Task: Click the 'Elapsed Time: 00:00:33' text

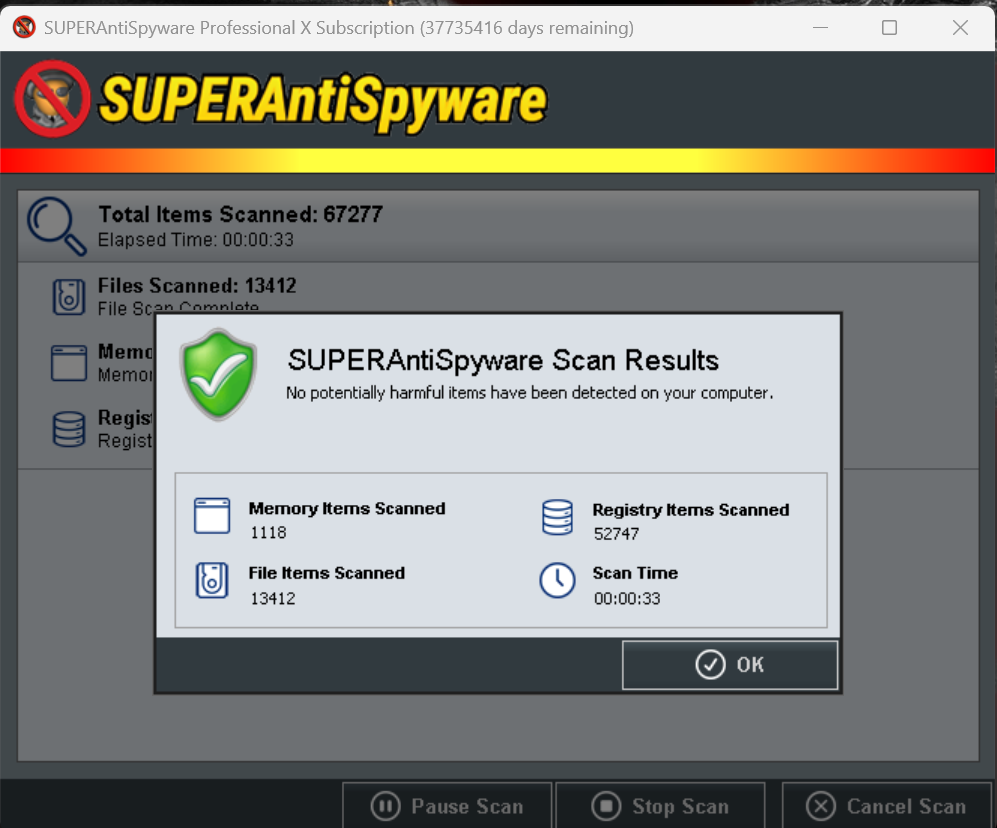Action: tap(196, 240)
